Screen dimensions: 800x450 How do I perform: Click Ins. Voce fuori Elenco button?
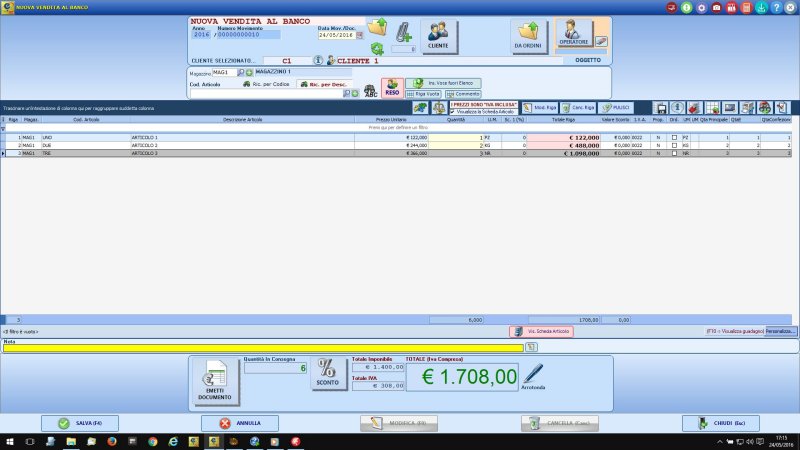tap(443, 83)
